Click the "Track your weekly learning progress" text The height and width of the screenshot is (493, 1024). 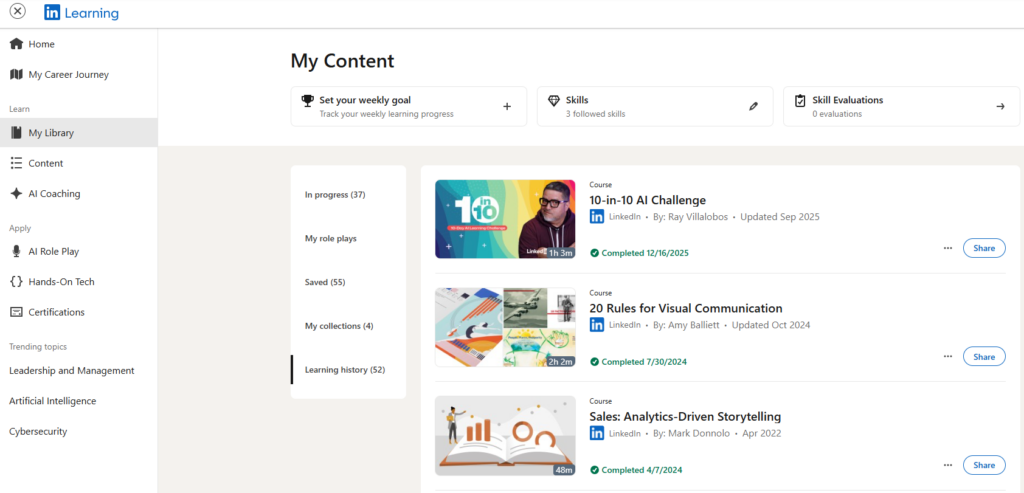click(387, 114)
